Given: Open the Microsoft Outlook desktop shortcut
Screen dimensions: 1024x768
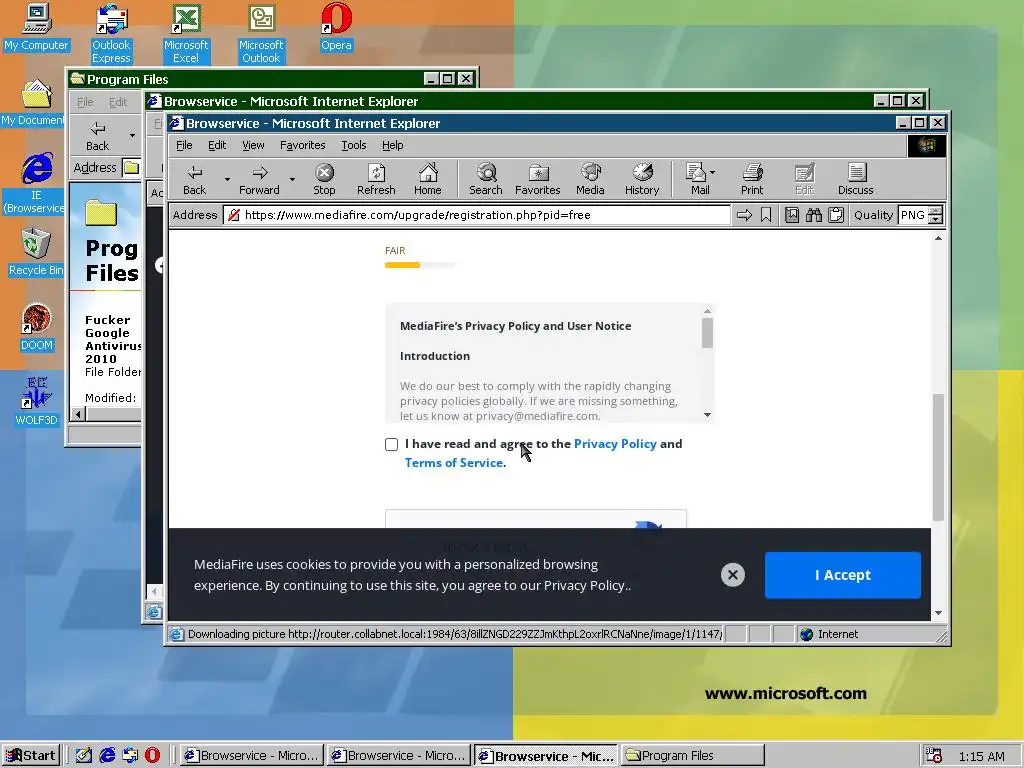Looking at the screenshot, I should pyautogui.click(x=261, y=33).
